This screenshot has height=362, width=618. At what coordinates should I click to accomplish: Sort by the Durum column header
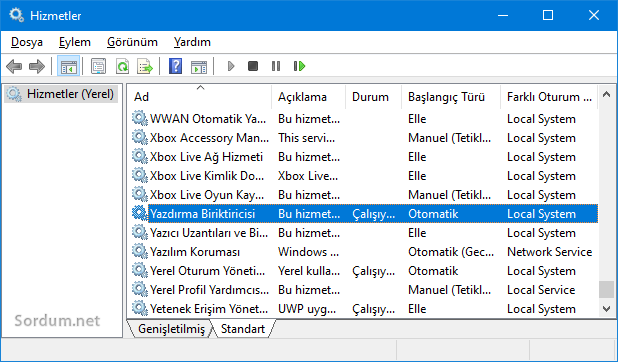point(373,97)
